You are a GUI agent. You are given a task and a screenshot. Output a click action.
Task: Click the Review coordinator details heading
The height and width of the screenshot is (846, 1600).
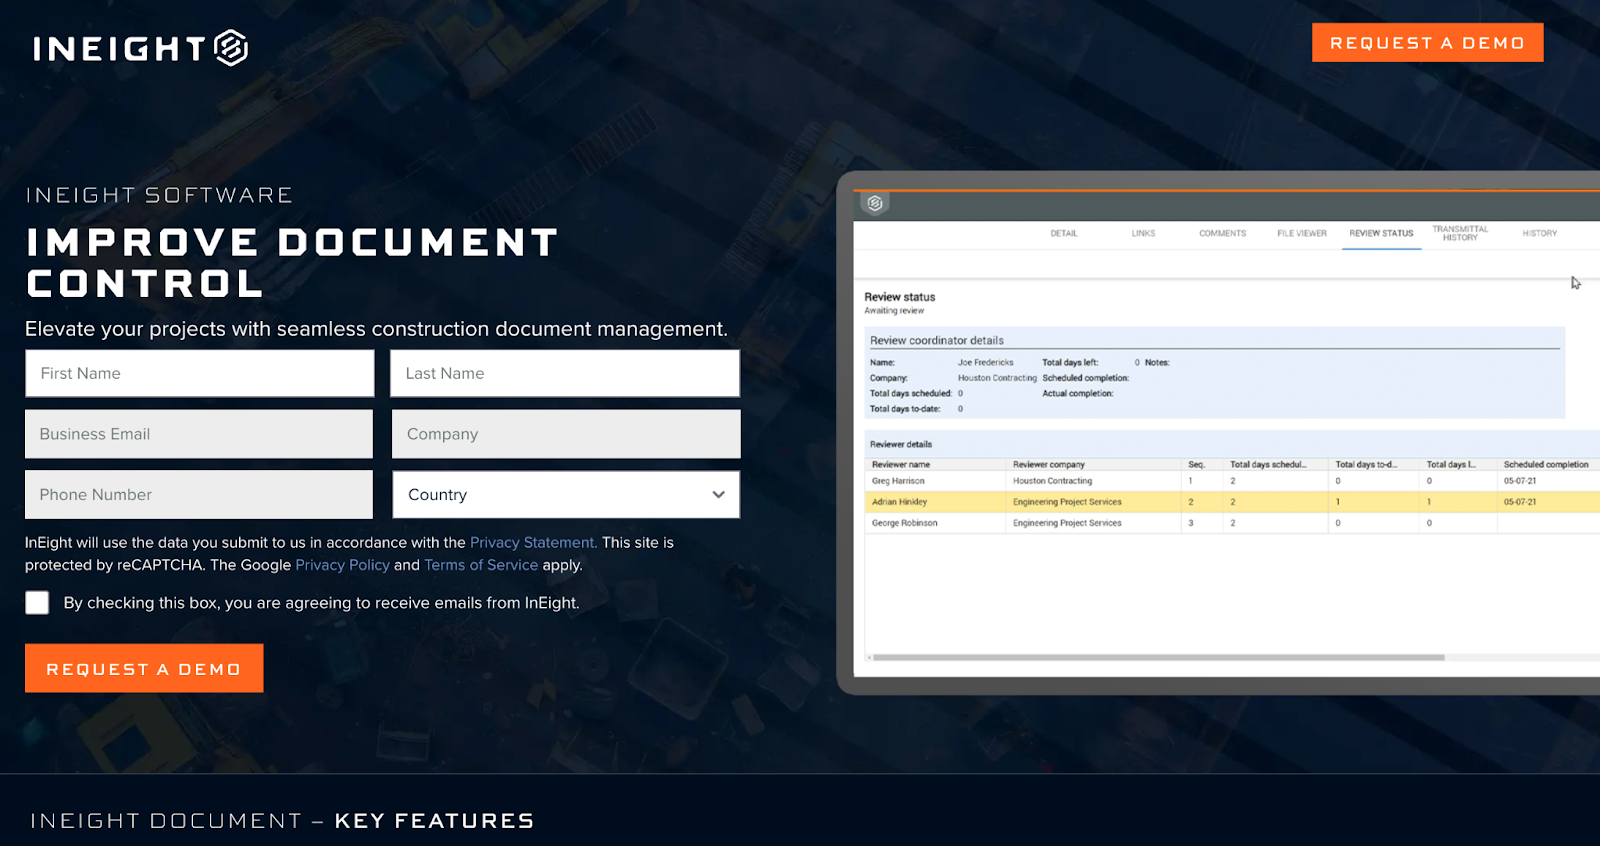(x=937, y=340)
